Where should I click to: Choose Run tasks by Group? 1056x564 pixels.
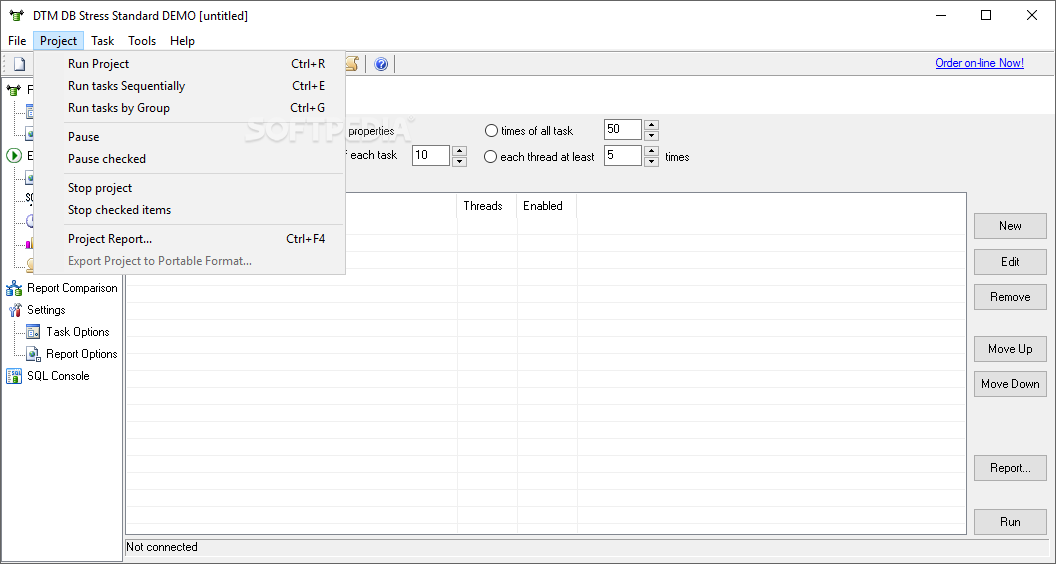[x=189, y=108]
